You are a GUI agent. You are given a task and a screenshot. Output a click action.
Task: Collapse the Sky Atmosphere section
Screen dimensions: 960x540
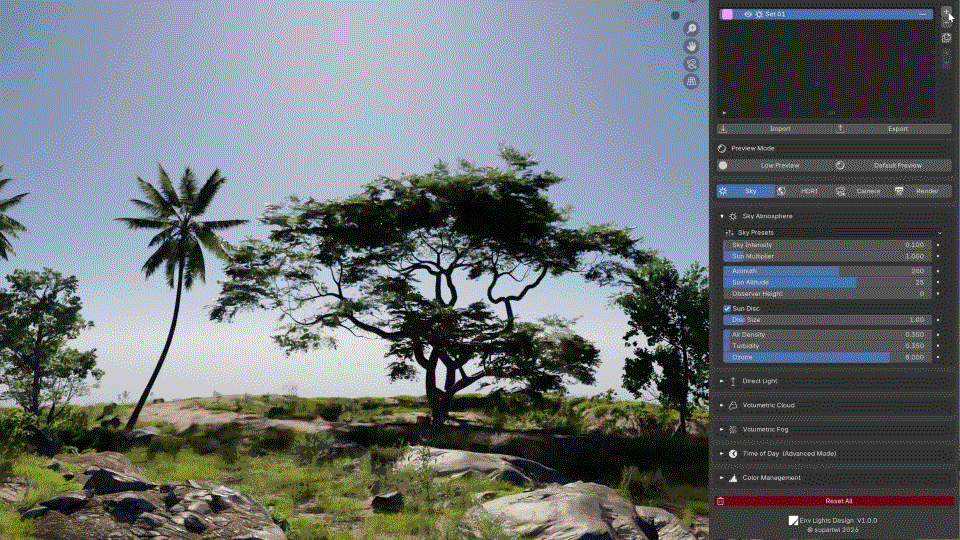pos(722,216)
